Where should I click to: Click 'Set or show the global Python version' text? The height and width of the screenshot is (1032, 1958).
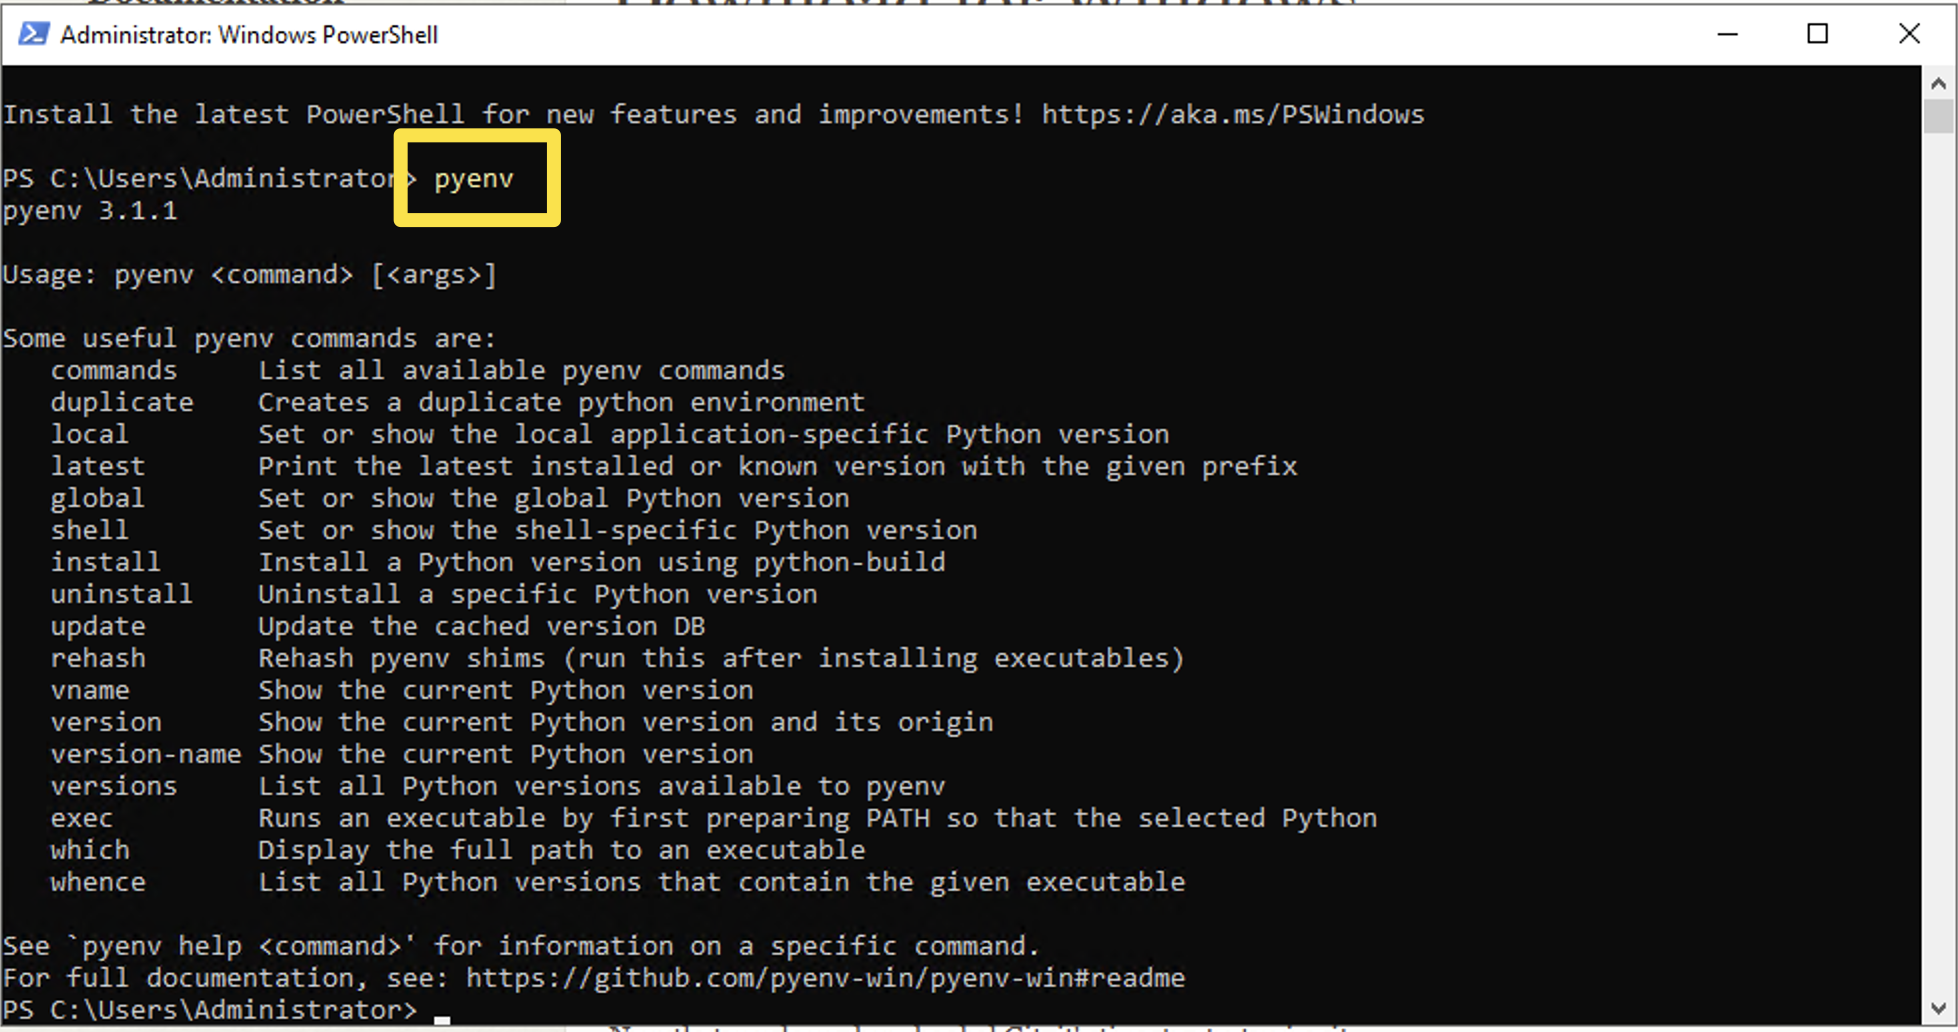(554, 498)
